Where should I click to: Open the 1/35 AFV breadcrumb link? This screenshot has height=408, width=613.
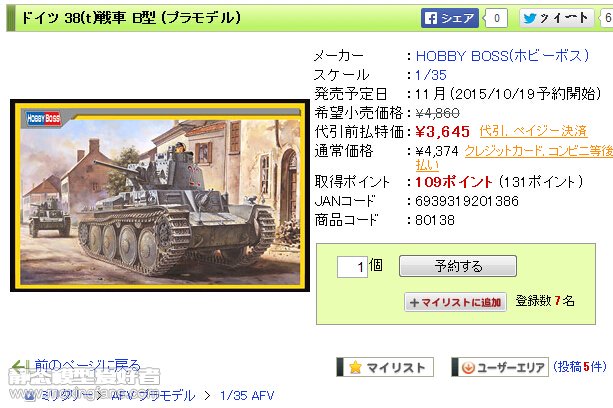click(247, 395)
